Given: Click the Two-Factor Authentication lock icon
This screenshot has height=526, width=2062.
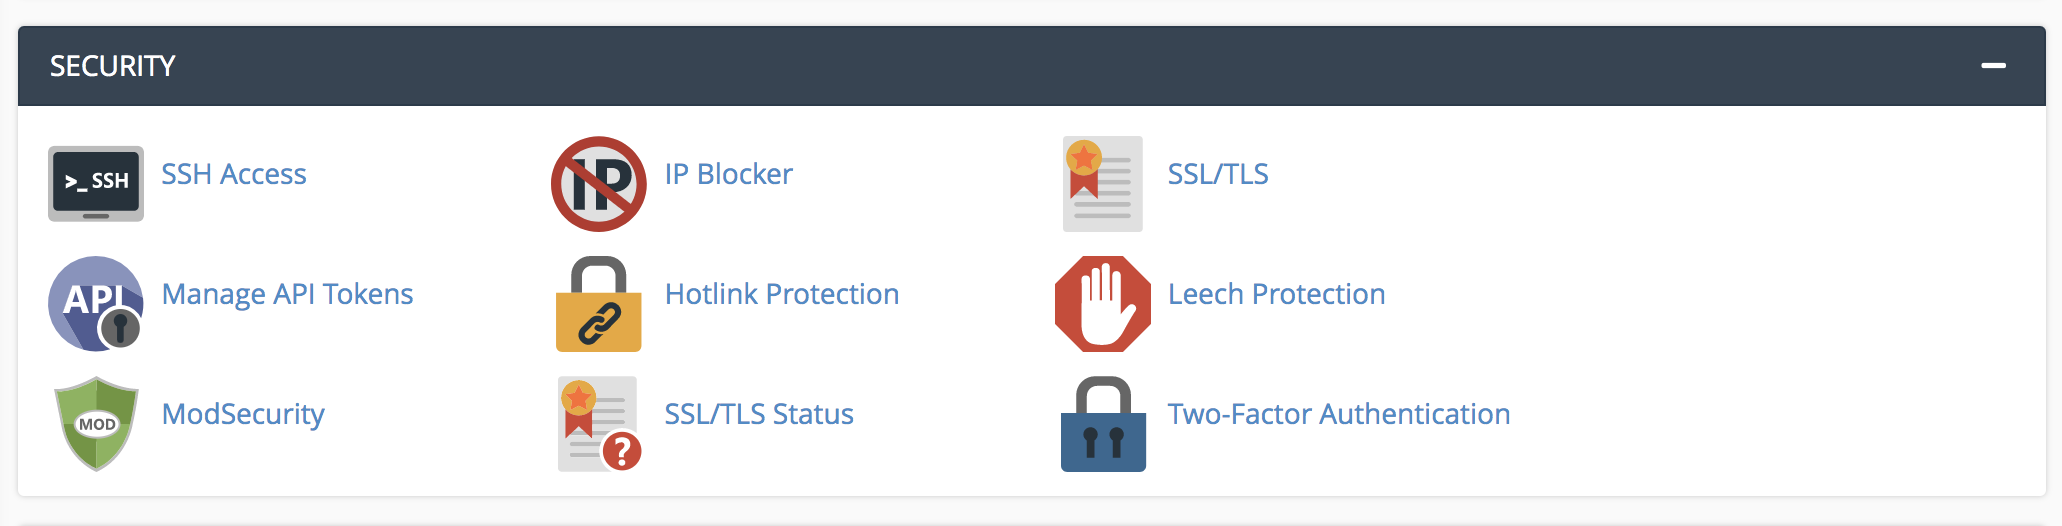Looking at the screenshot, I should [1102, 424].
